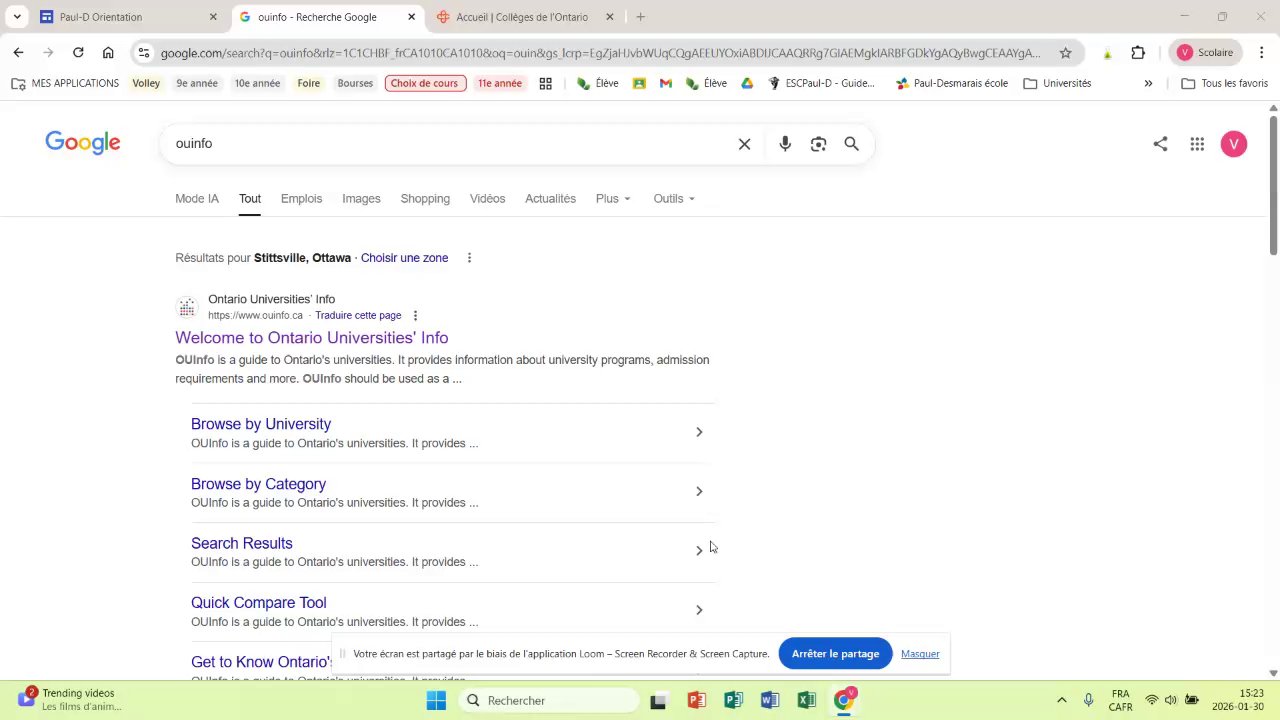
Task: Expand the Quick Compare Tool chevron
Action: click(699, 610)
